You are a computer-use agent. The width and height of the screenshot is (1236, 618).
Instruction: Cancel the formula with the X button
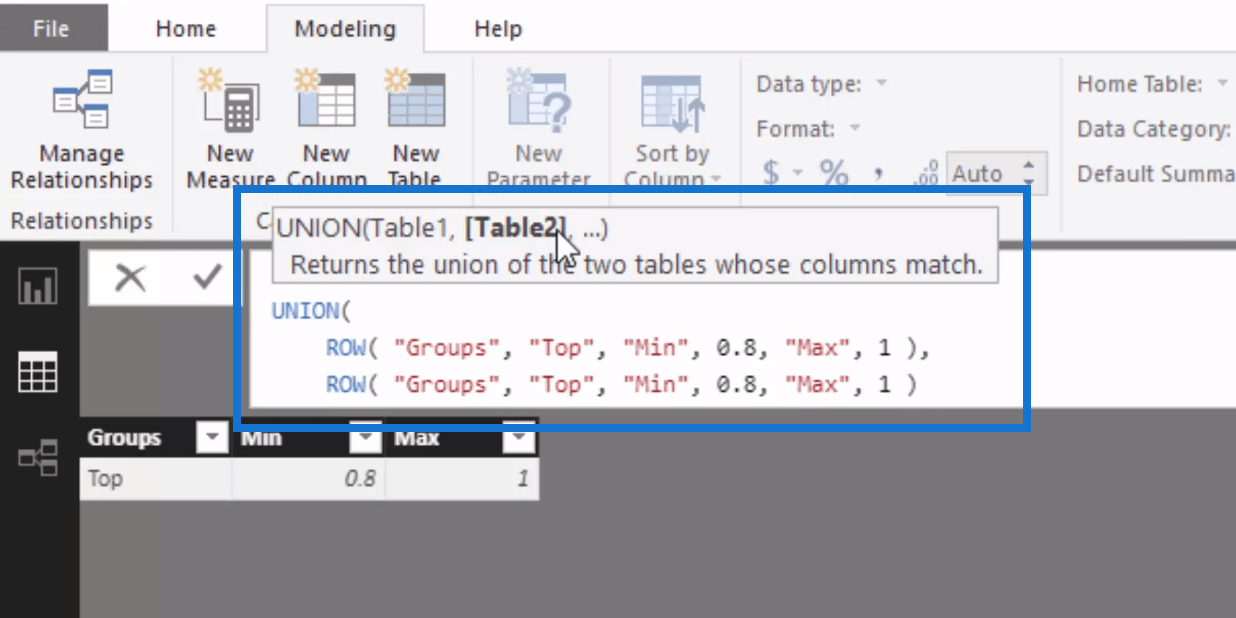pyautogui.click(x=130, y=277)
